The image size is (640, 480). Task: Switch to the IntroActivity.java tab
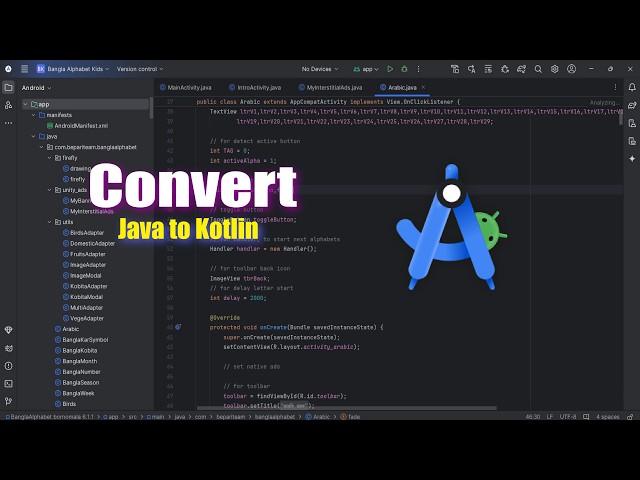pos(255,87)
